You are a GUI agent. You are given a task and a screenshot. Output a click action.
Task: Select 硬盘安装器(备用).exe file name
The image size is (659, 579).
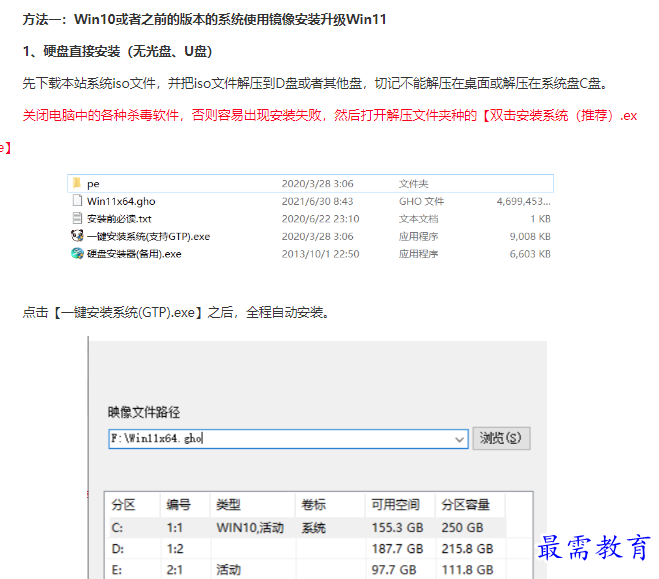[x=134, y=254]
